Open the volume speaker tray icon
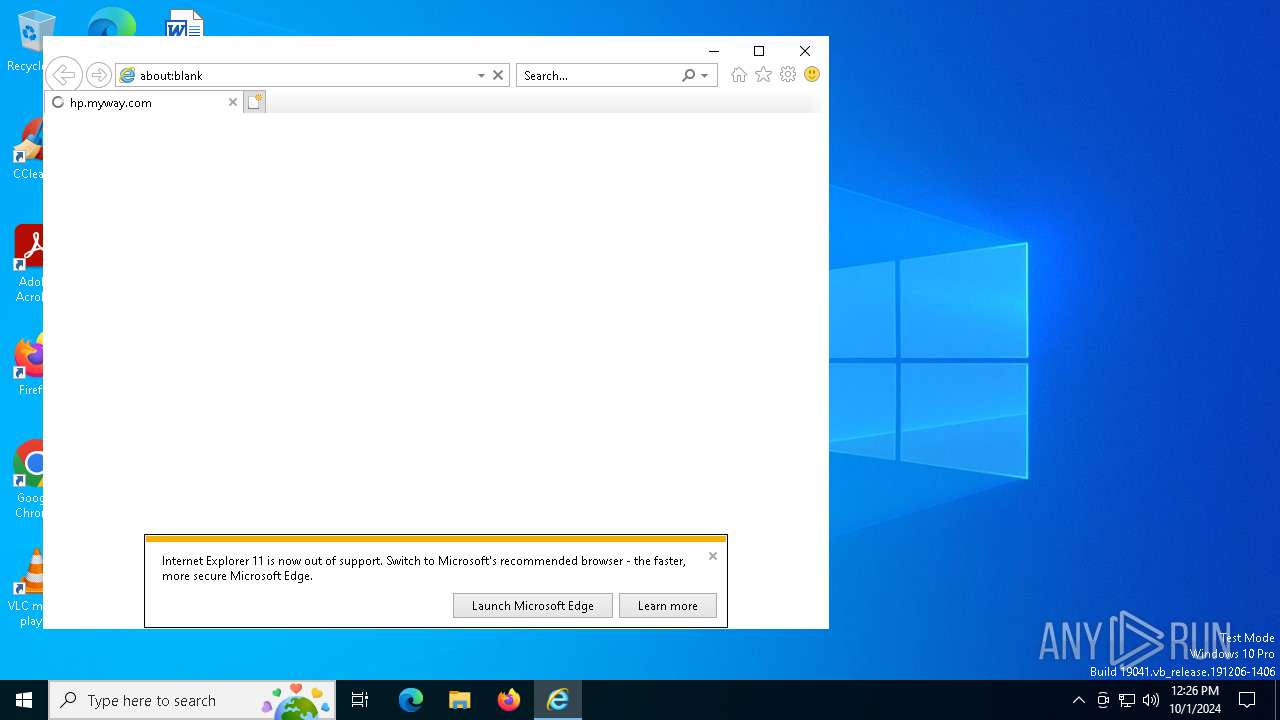The width and height of the screenshot is (1280, 720). (1151, 700)
